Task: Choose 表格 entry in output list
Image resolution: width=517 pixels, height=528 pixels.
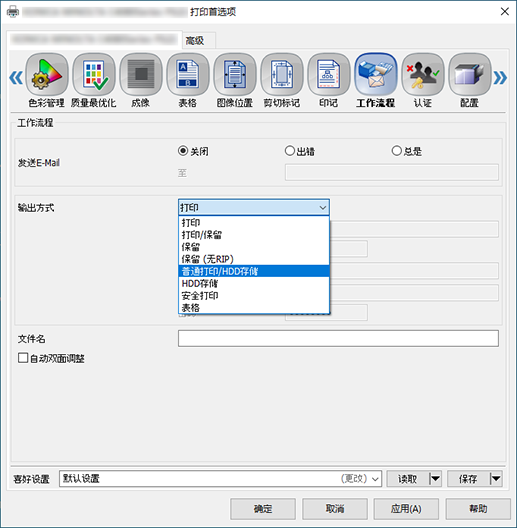Action: (x=254, y=307)
